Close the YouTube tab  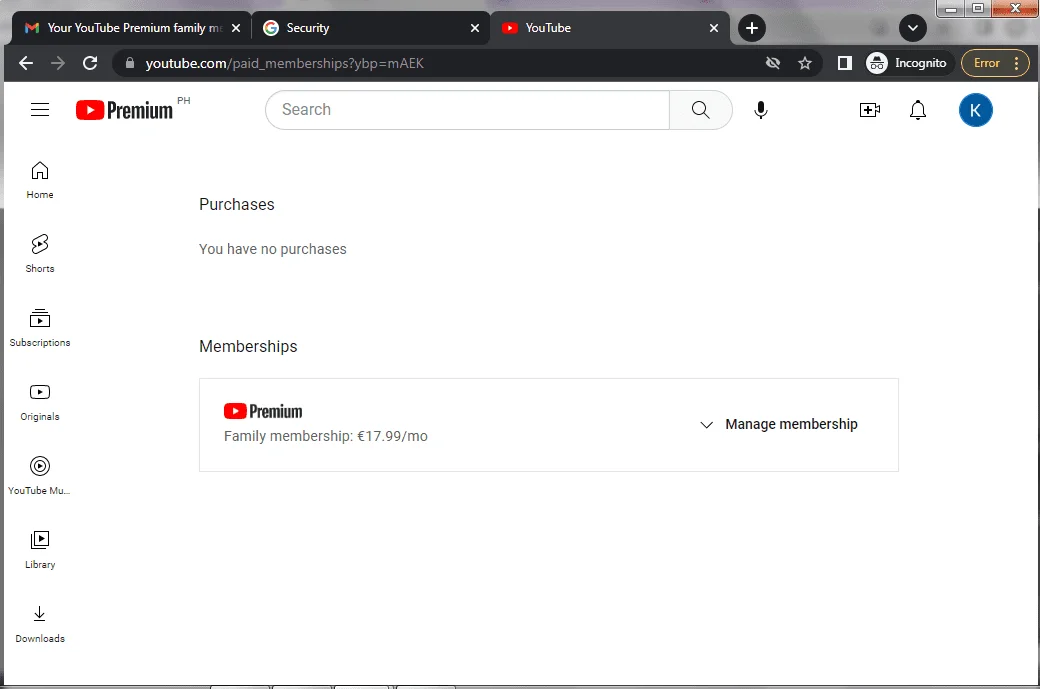click(714, 28)
